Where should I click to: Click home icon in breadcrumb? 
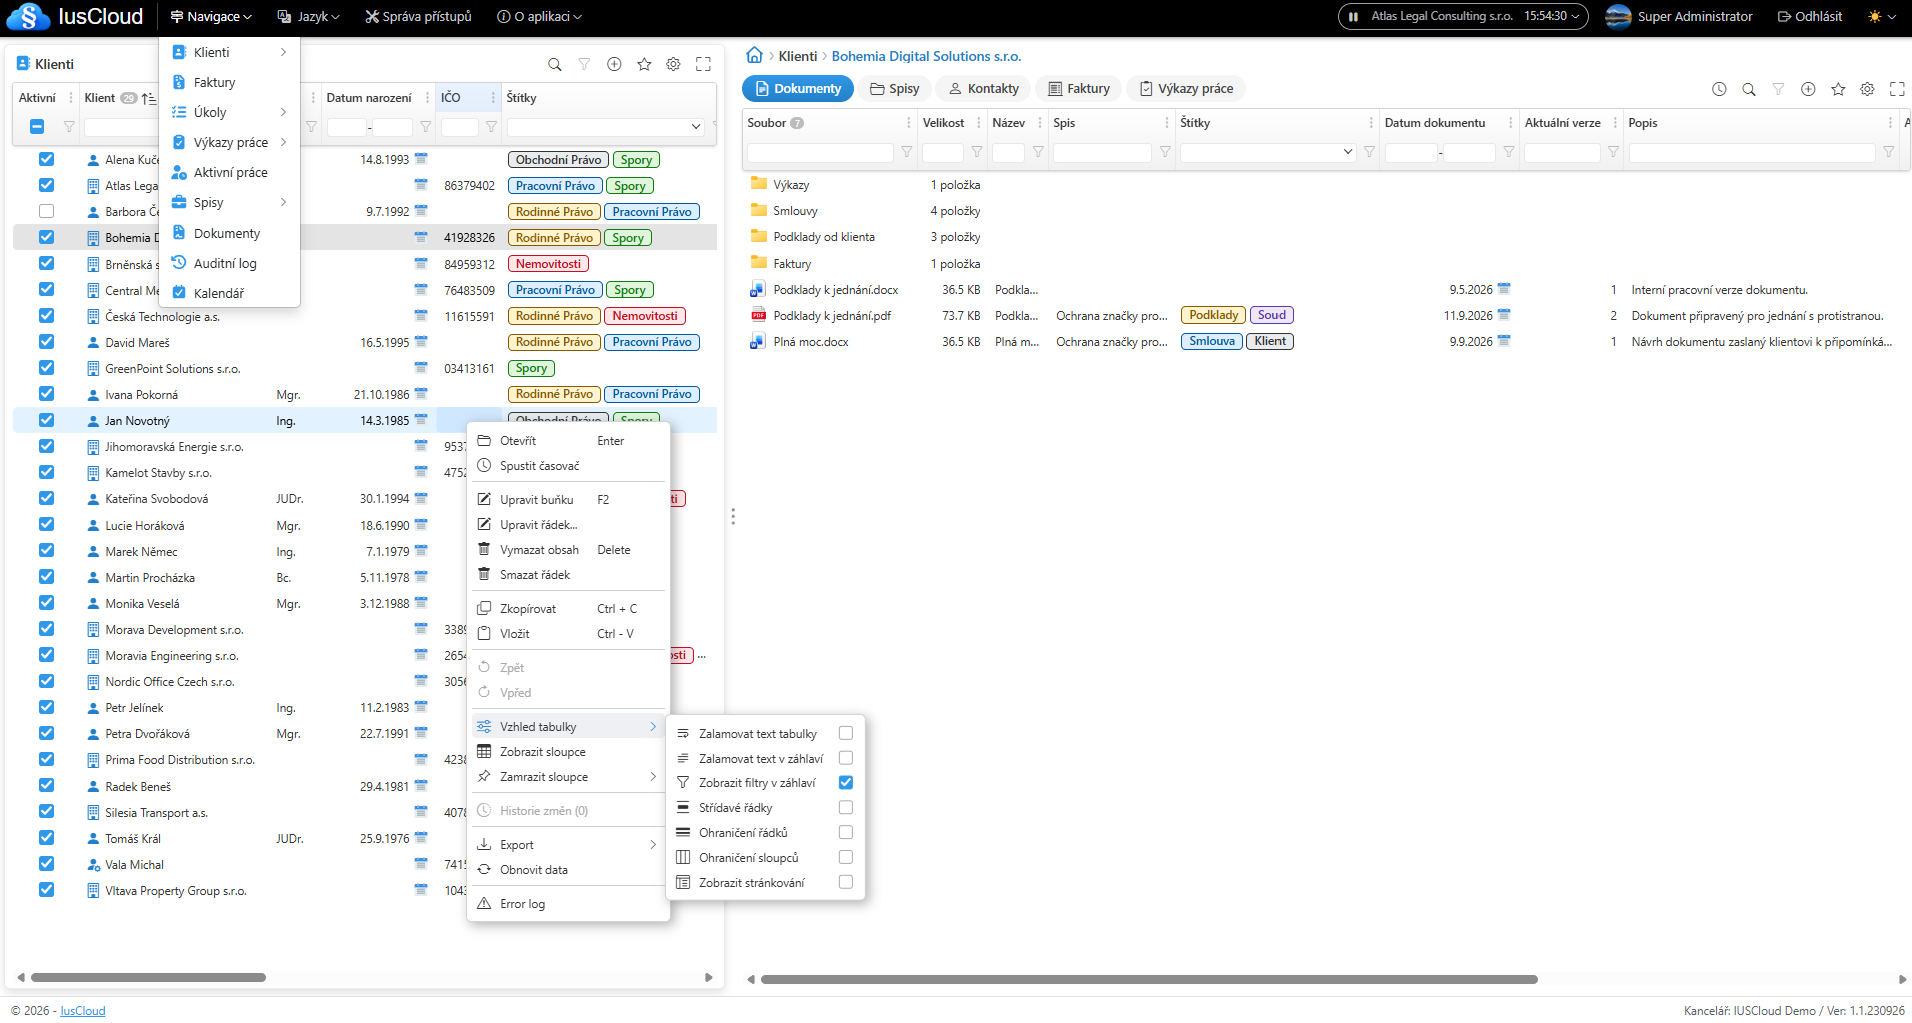[x=755, y=55]
